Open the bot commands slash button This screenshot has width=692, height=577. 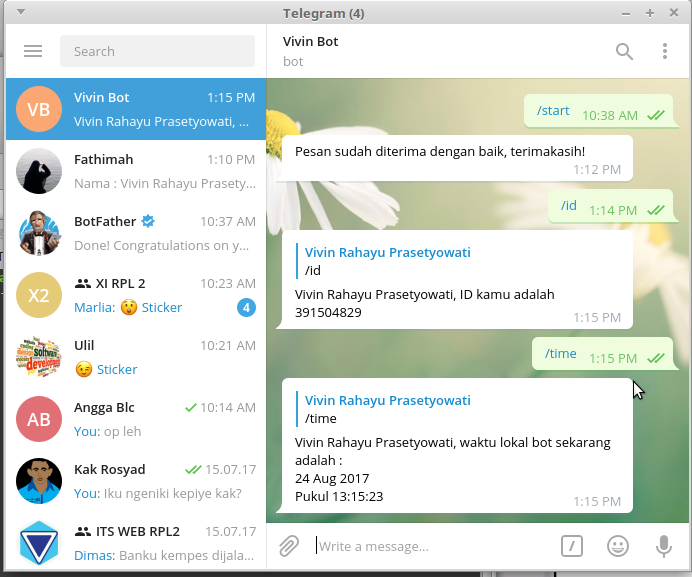572,546
